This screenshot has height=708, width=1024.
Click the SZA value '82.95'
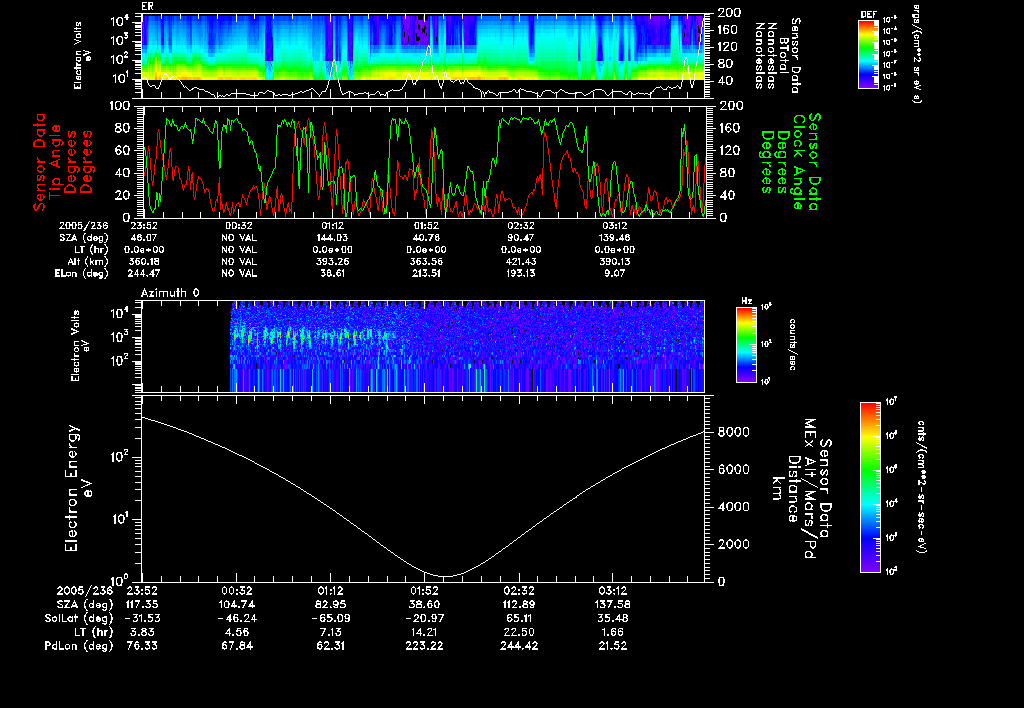[x=330, y=604]
